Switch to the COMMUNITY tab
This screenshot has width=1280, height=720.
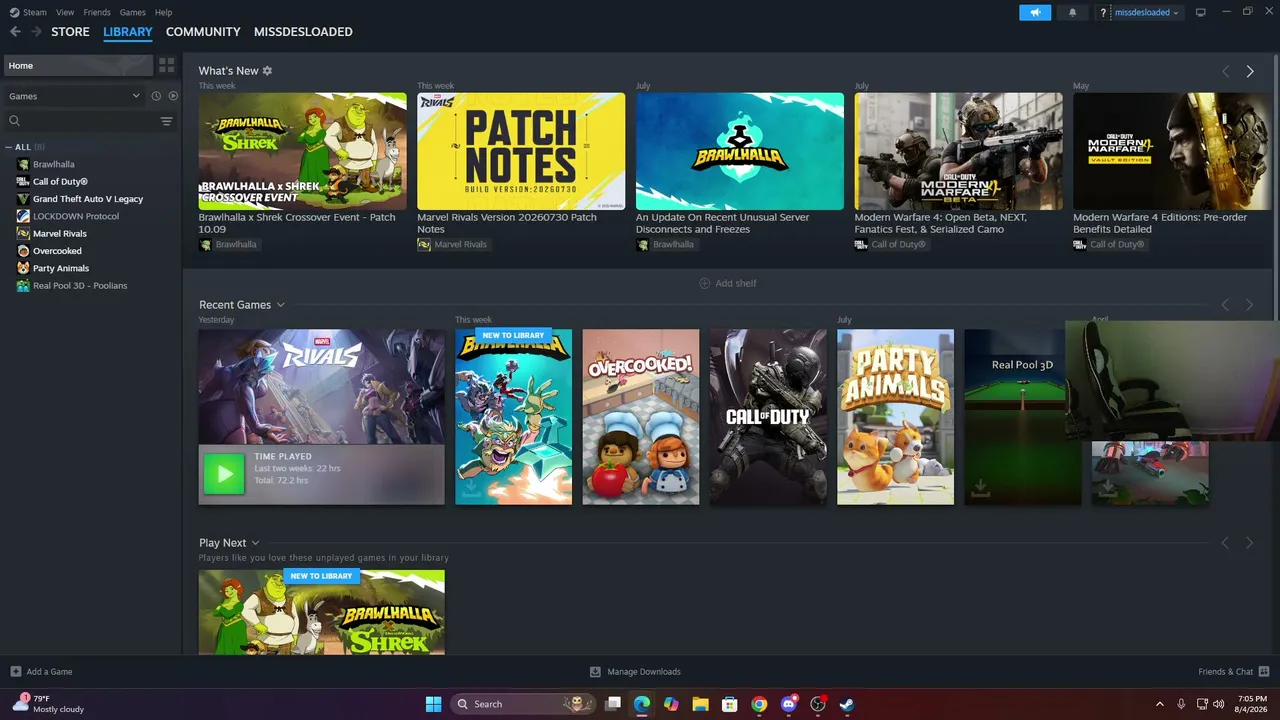coord(203,32)
